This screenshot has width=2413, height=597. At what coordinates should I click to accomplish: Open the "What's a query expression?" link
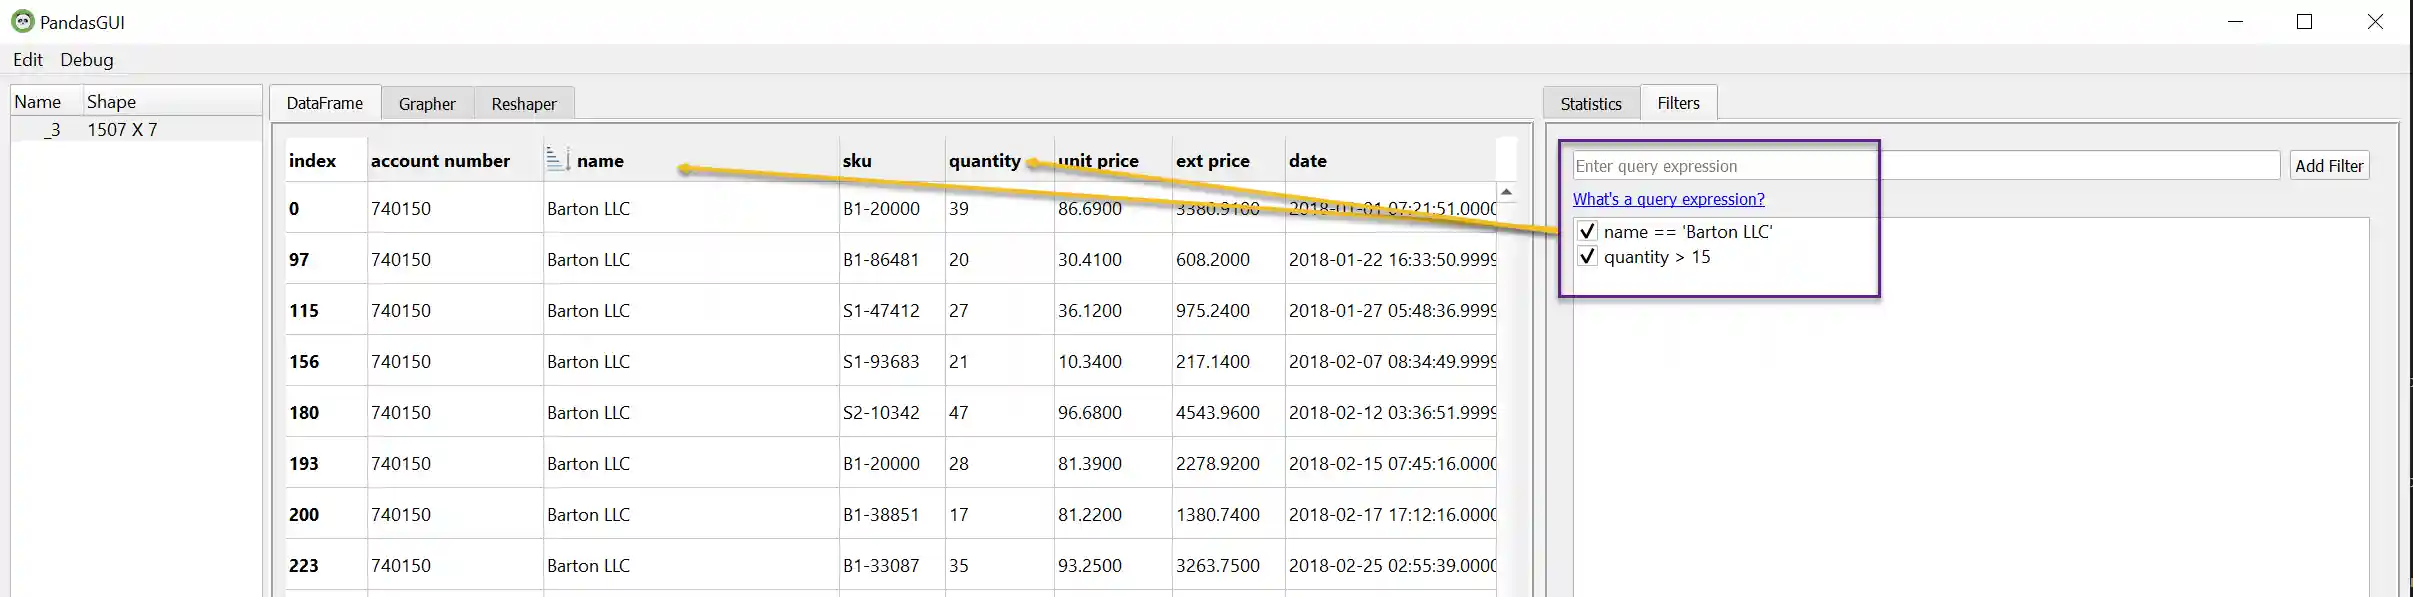[x=1668, y=199]
